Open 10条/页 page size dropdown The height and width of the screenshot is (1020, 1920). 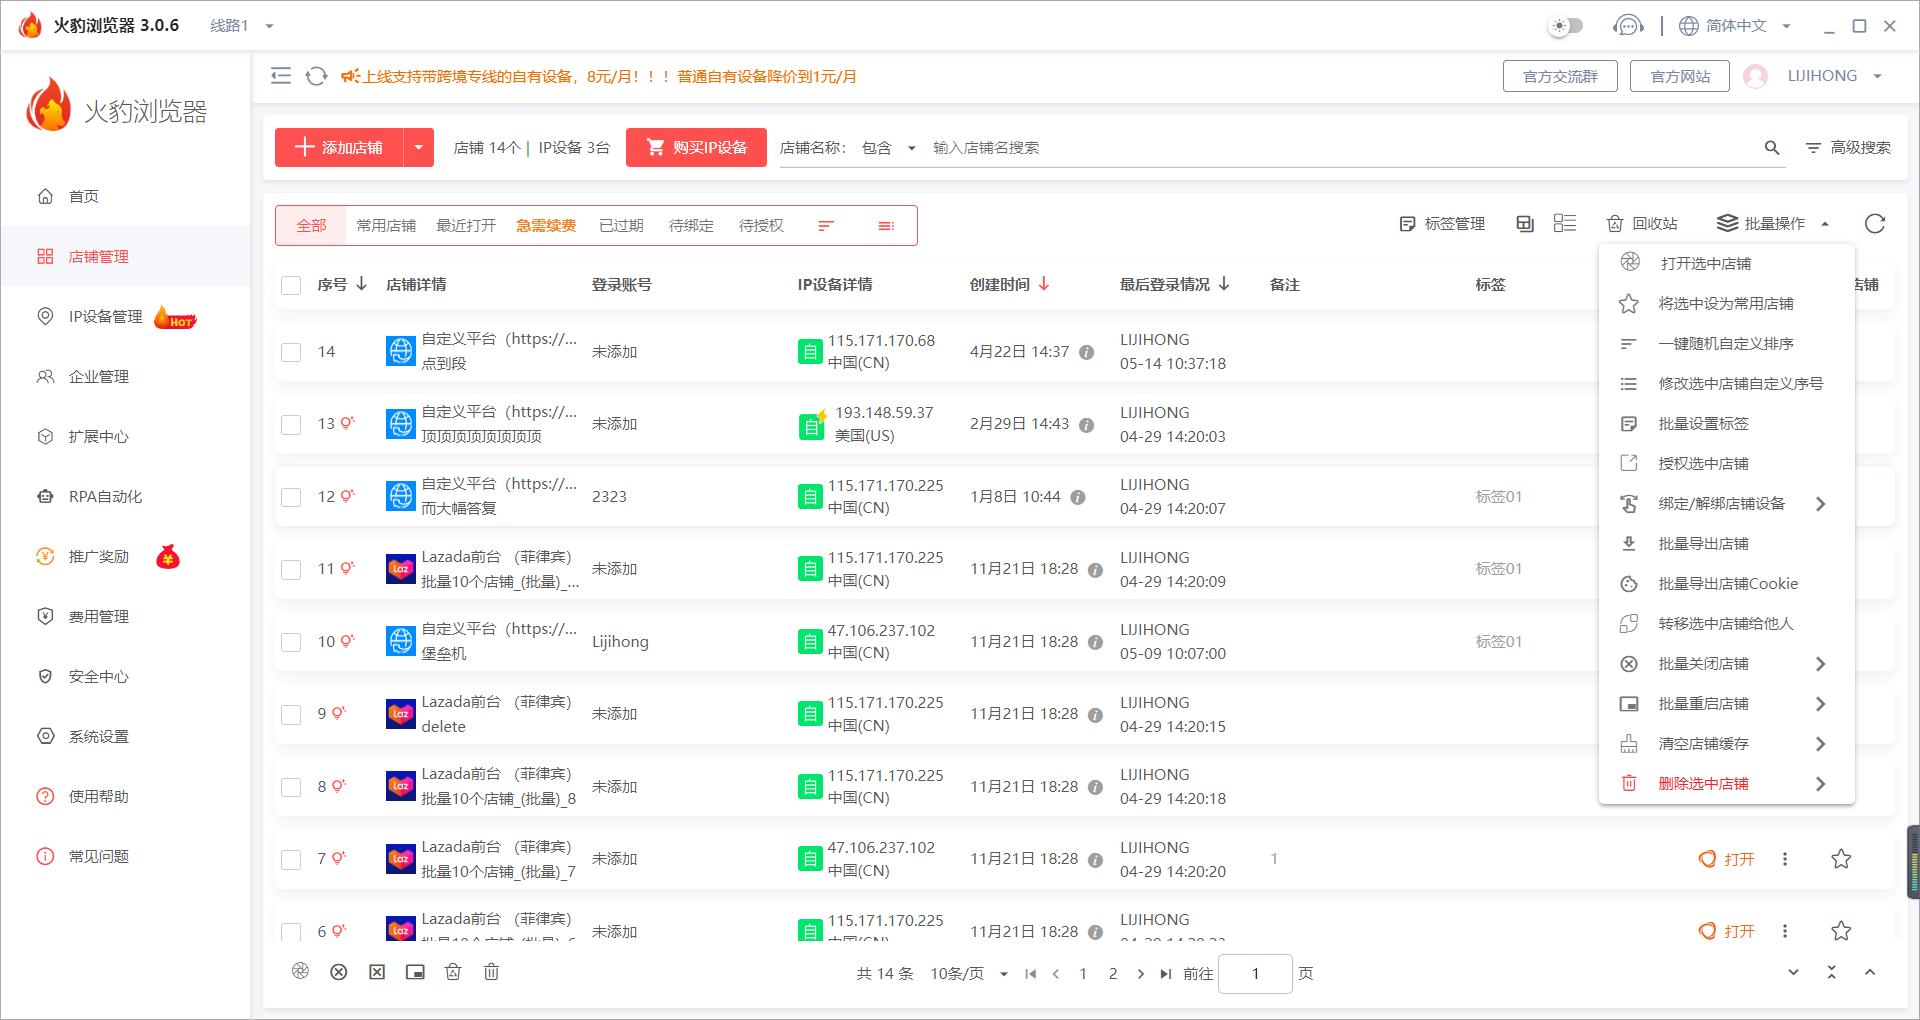[969, 974]
